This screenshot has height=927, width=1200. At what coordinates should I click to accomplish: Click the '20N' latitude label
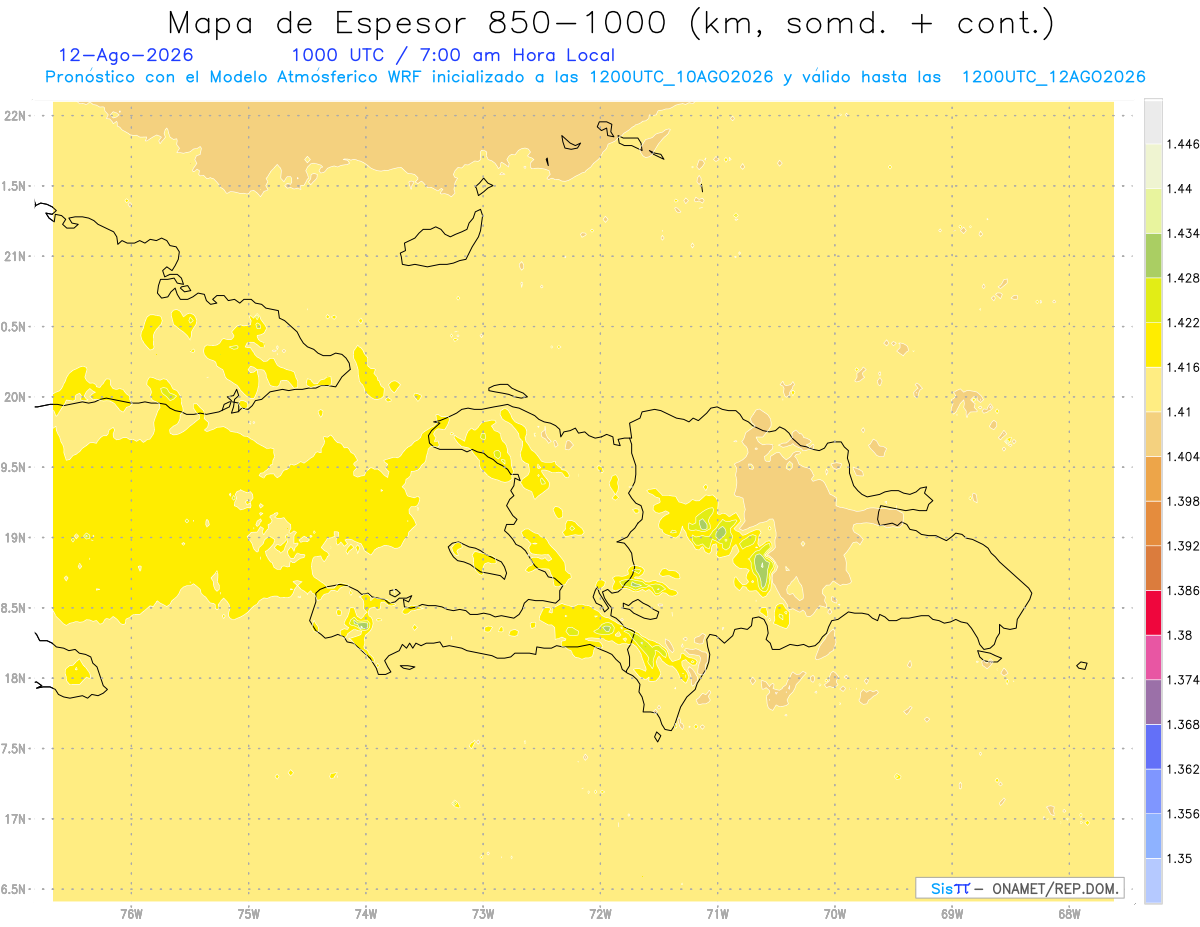(x=15, y=397)
